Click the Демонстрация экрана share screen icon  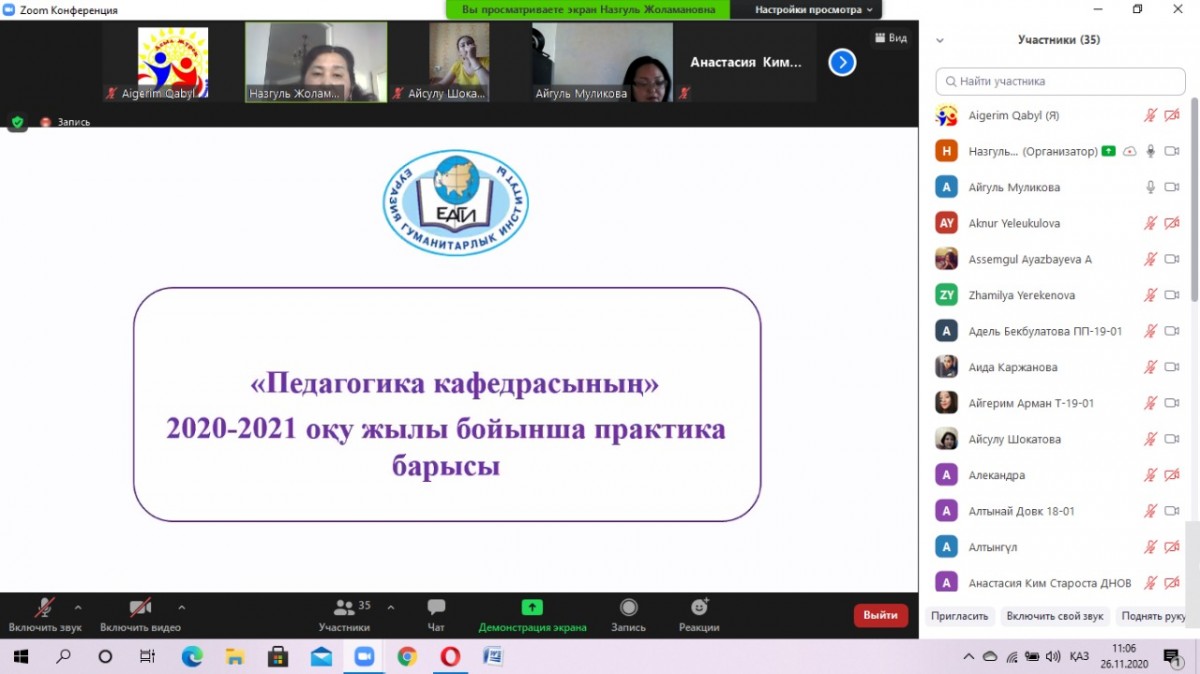pyautogui.click(x=532, y=608)
